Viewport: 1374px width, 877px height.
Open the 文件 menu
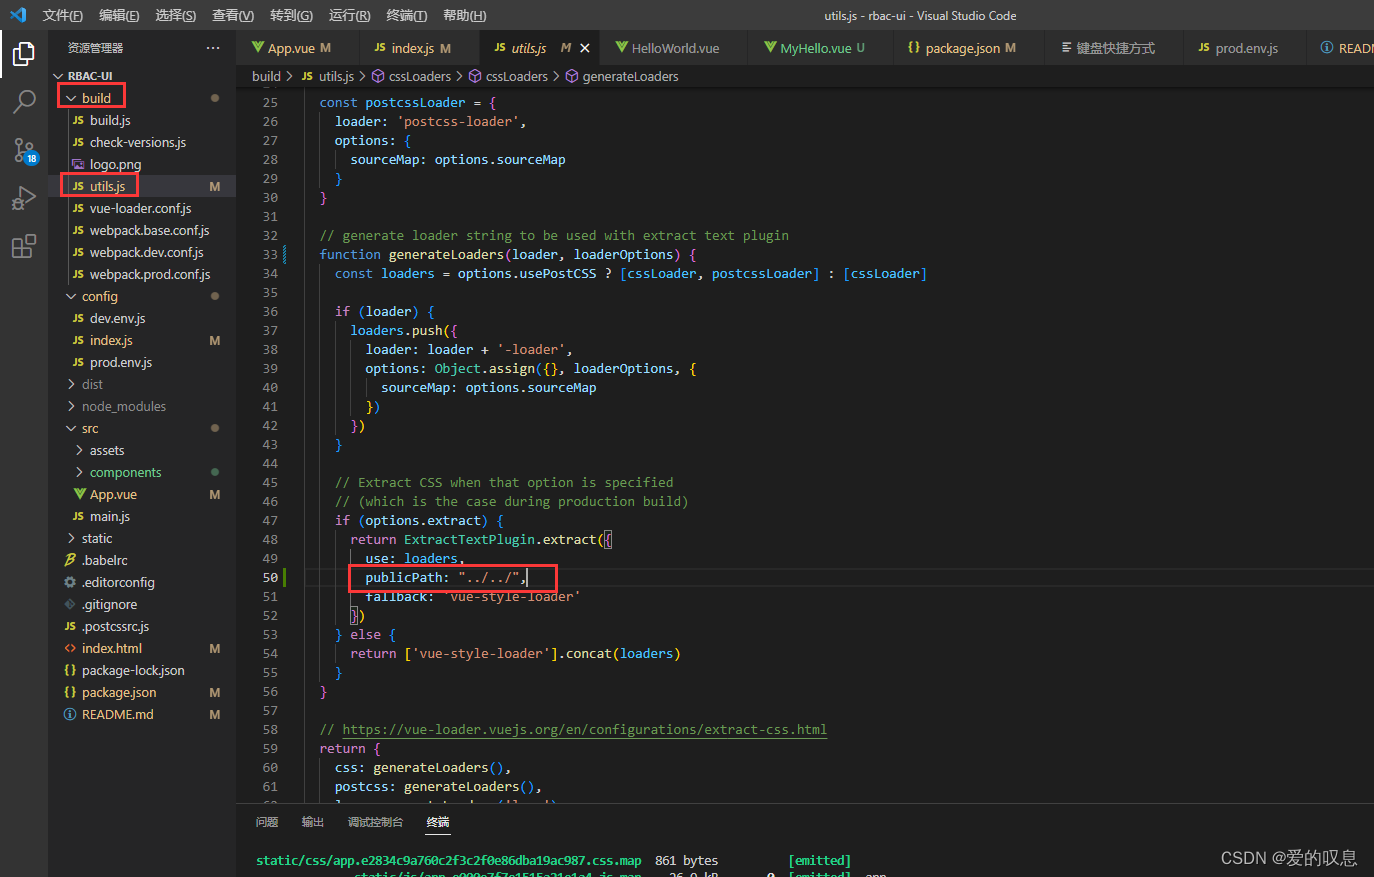[x=61, y=15]
